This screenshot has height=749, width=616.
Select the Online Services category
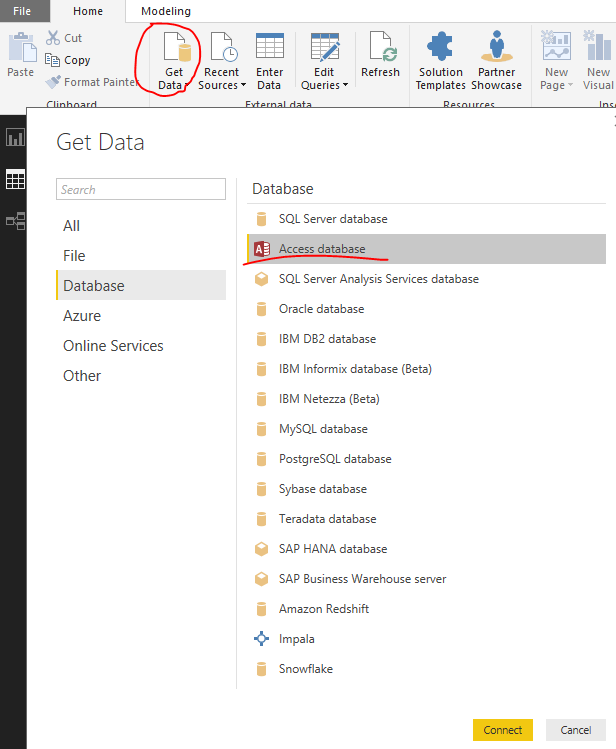tap(141, 346)
